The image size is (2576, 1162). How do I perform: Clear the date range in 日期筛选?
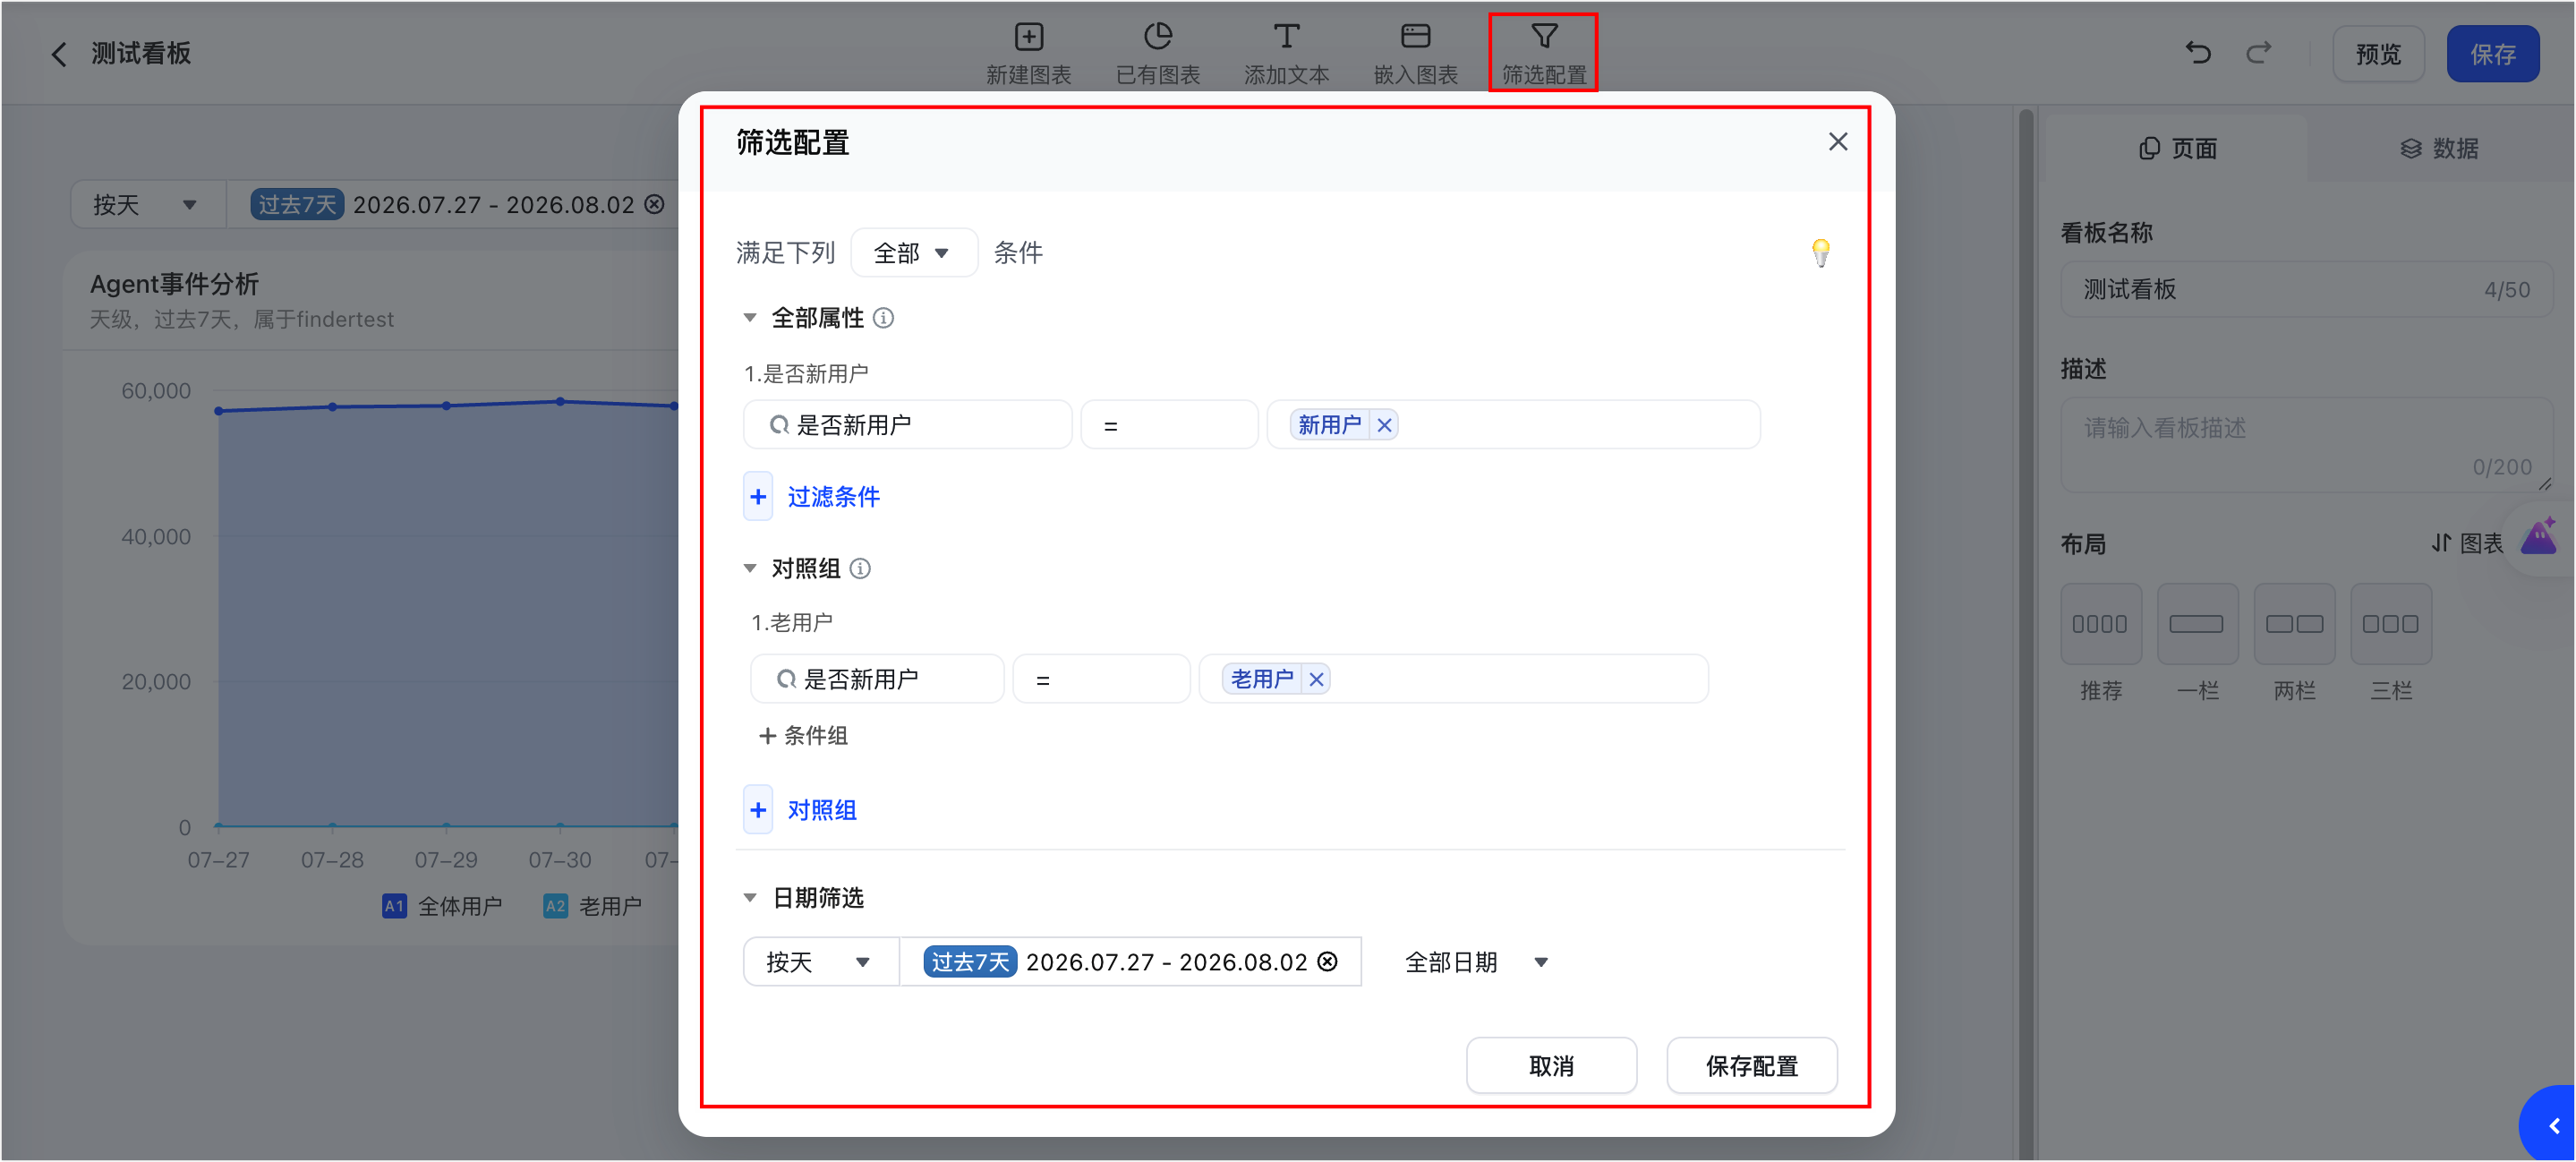tap(1327, 962)
